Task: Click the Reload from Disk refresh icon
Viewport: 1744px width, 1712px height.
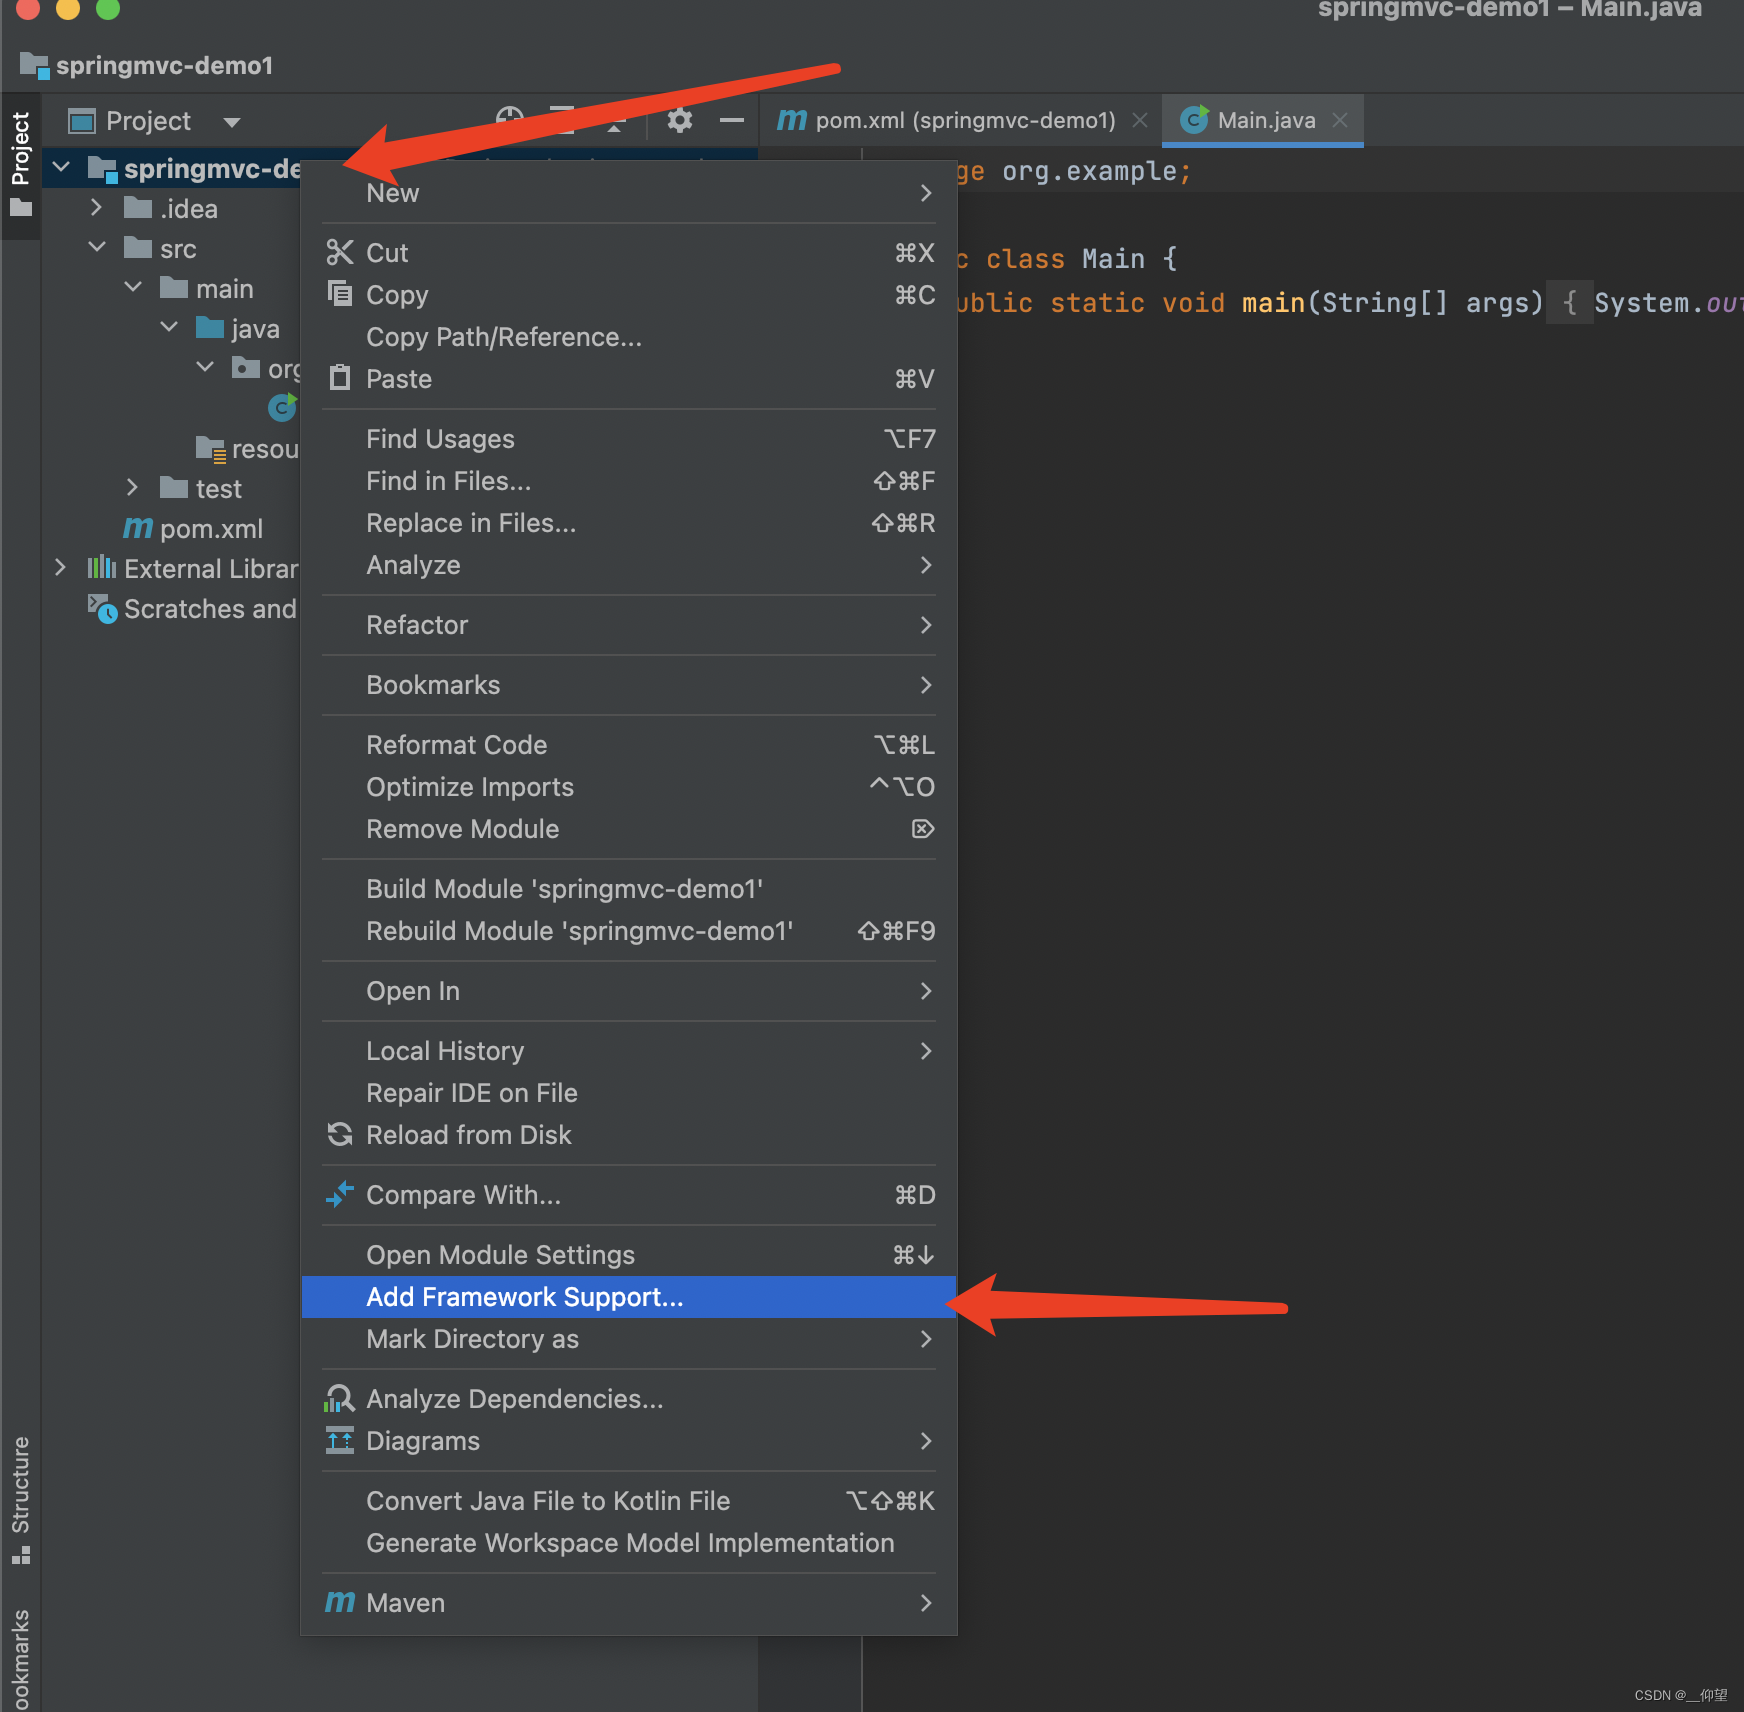Action: pyautogui.click(x=340, y=1134)
